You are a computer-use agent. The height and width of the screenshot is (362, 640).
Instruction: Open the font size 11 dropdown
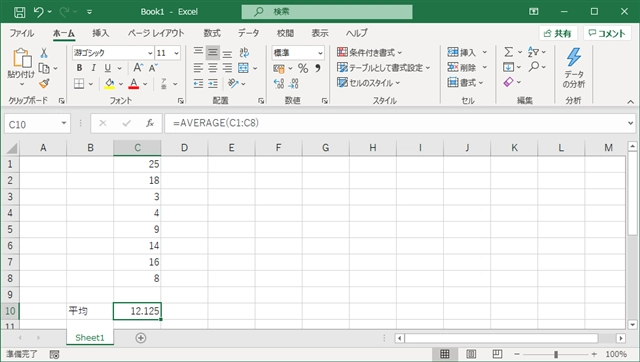click(176, 53)
